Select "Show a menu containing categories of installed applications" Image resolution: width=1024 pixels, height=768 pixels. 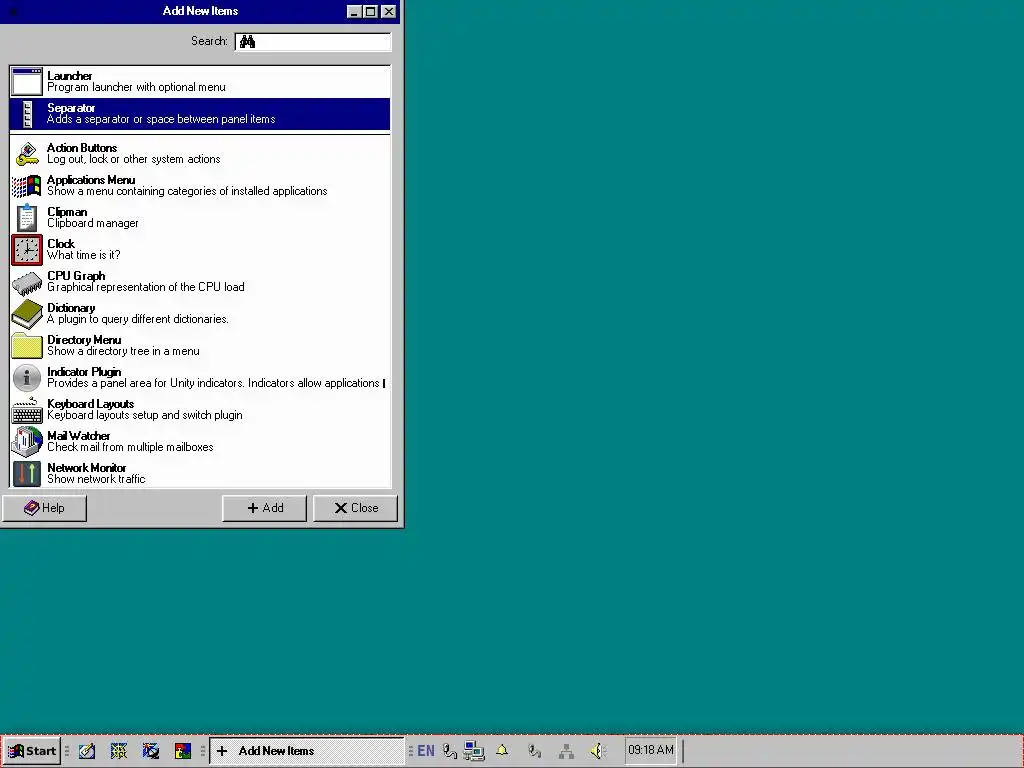click(187, 191)
